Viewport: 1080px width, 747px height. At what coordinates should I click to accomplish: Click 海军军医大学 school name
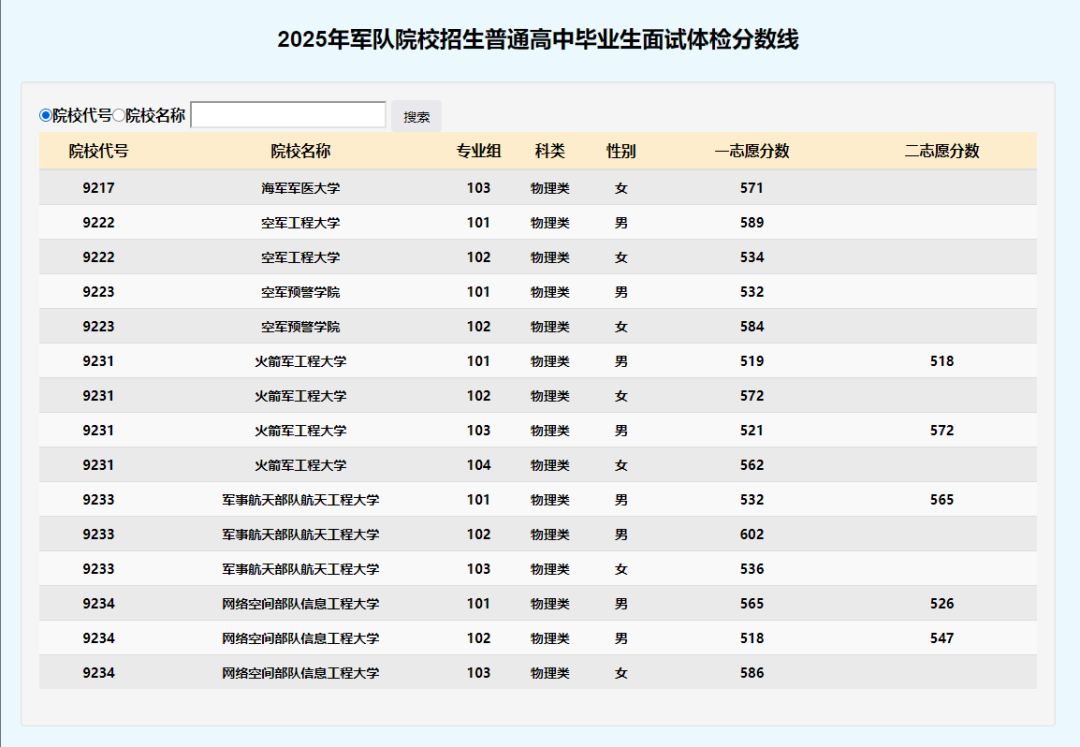point(300,188)
